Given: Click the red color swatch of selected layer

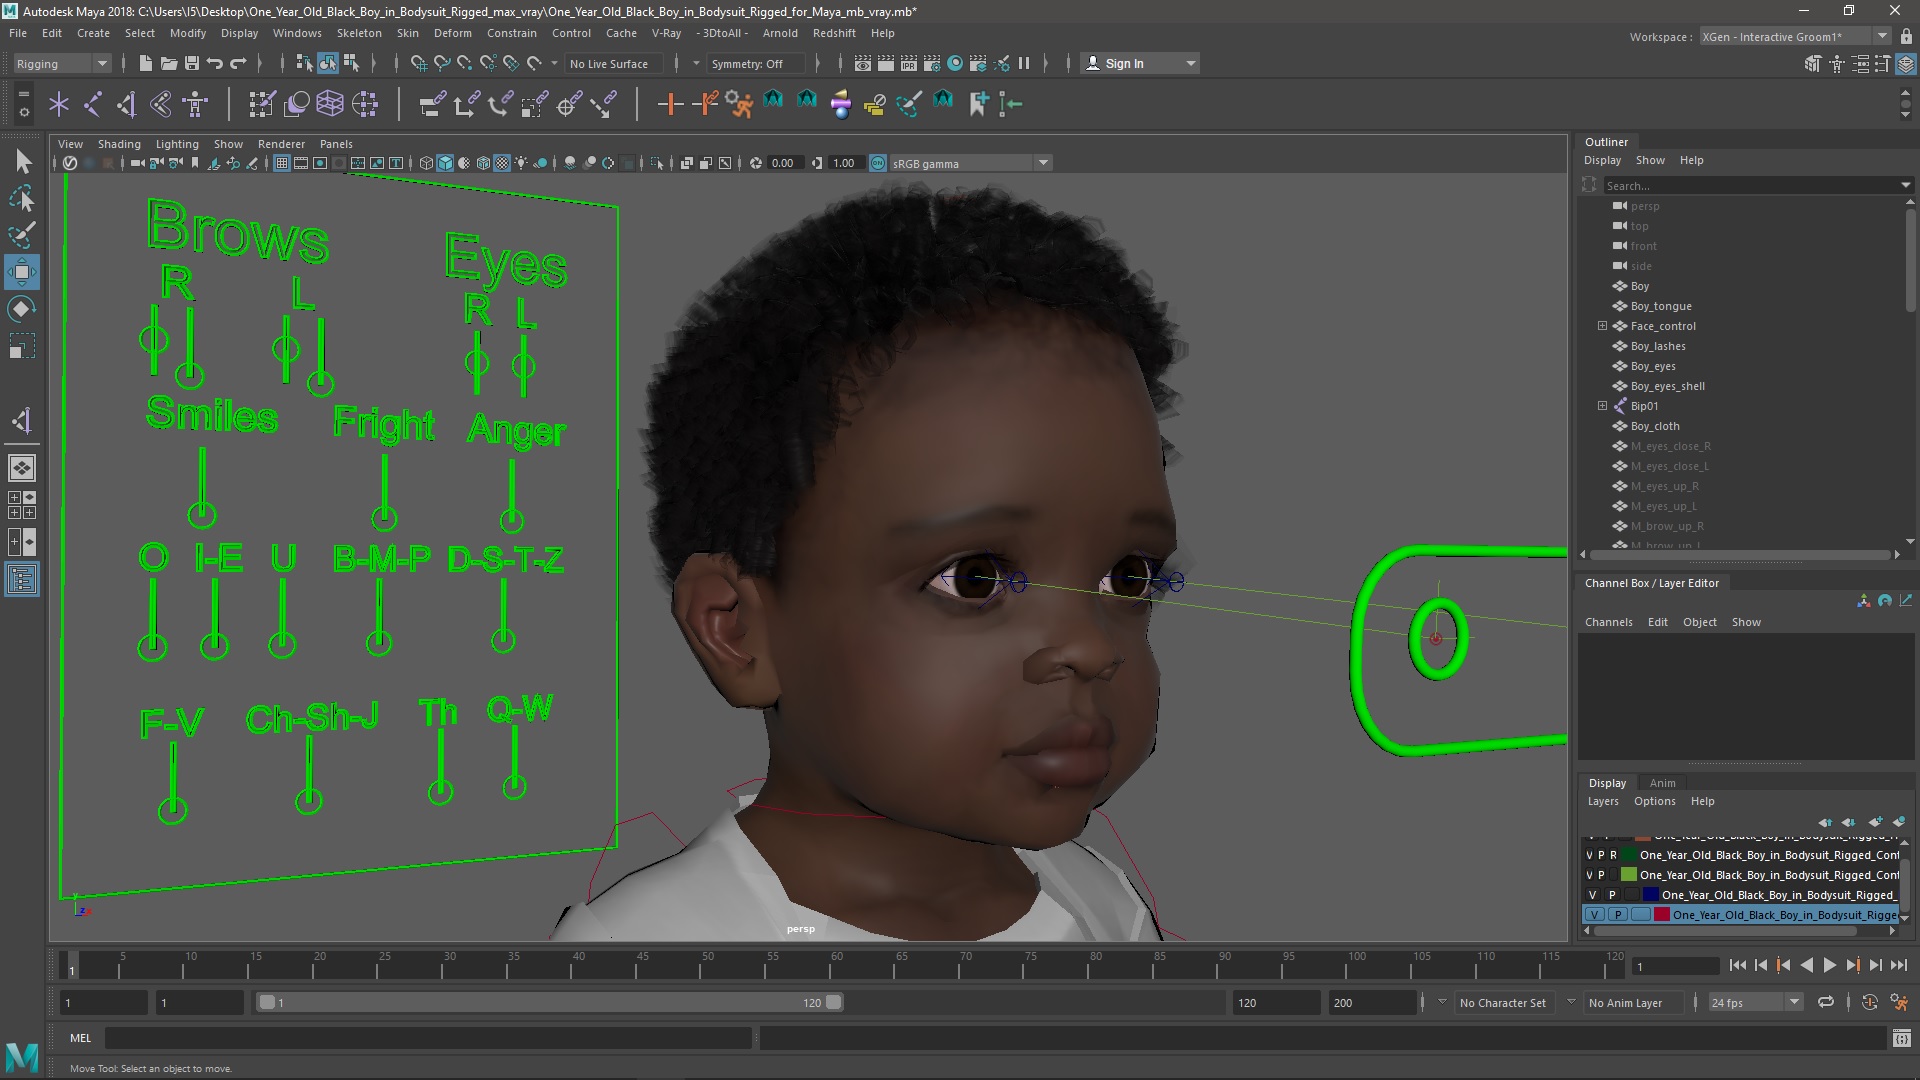Looking at the screenshot, I should 1662,915.
